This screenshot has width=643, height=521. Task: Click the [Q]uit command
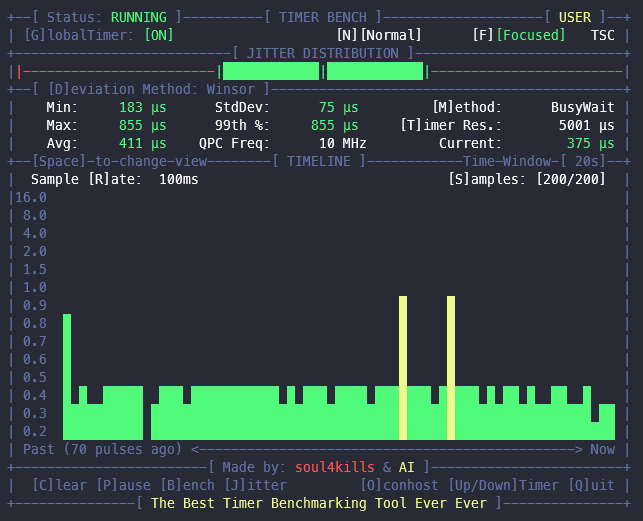[591, 485]
